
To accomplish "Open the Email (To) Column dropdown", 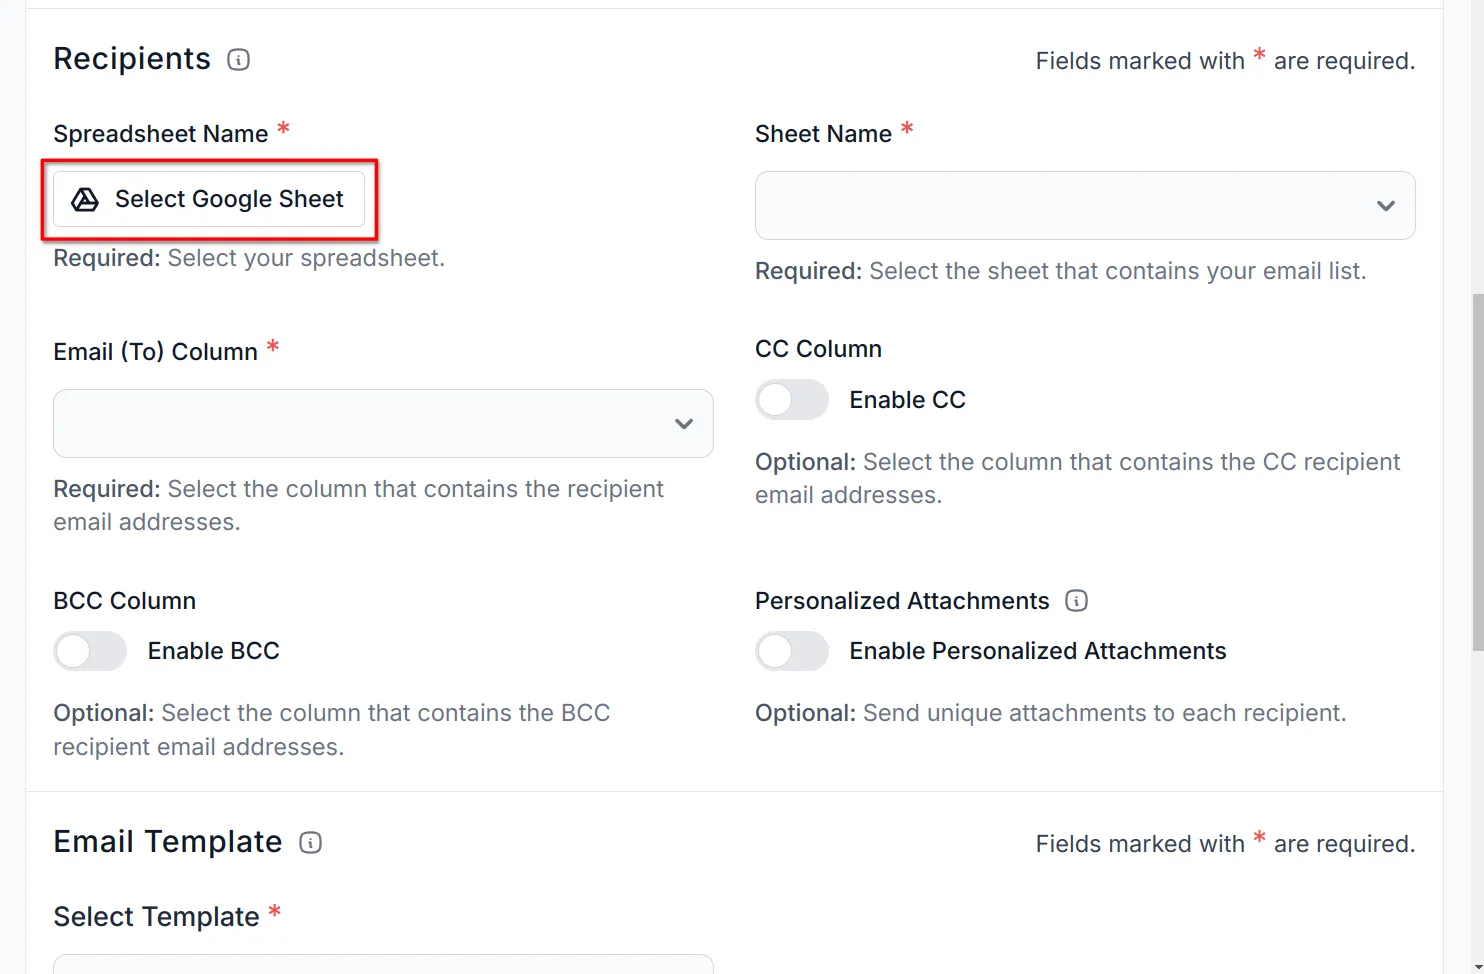I will point(383,424).
